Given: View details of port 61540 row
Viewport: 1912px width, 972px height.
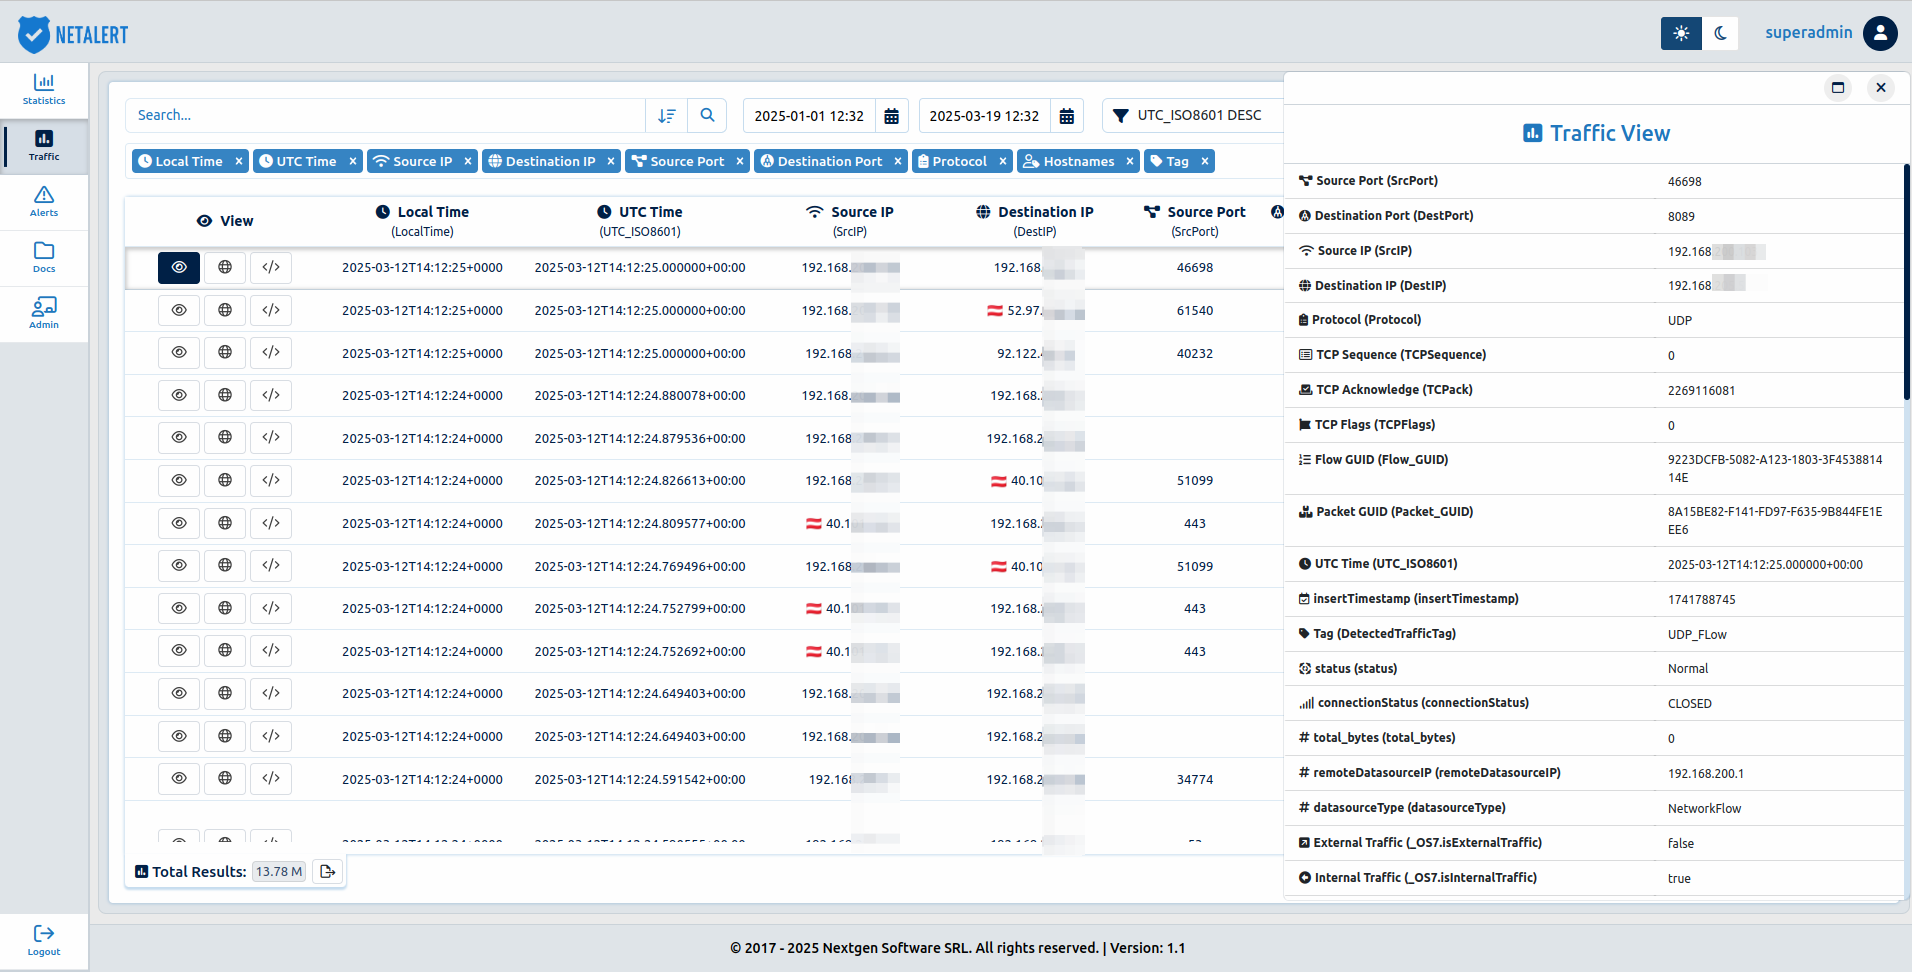Looking at the screenshot, I should (x=179, y=310).
